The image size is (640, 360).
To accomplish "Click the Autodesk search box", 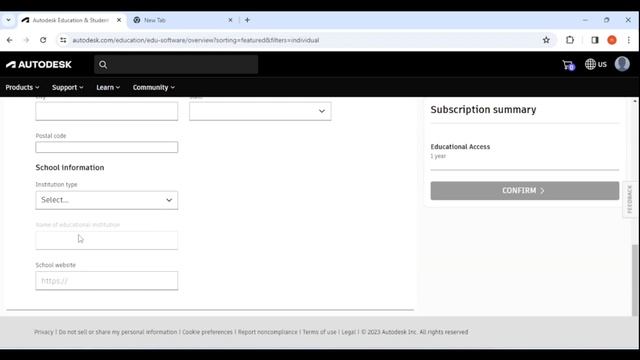I will point(176,64).
